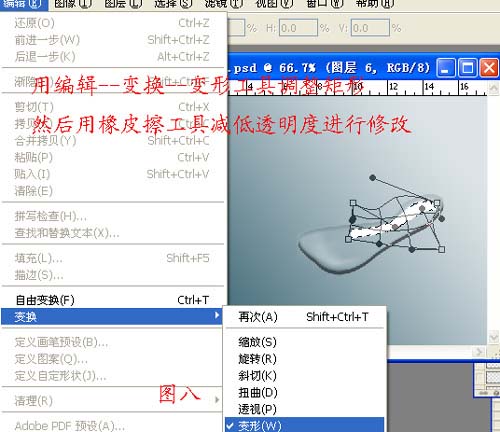500x432 pixels.
Task: Choose 再次(A) in the transform submenu
Action: point(305,317)
